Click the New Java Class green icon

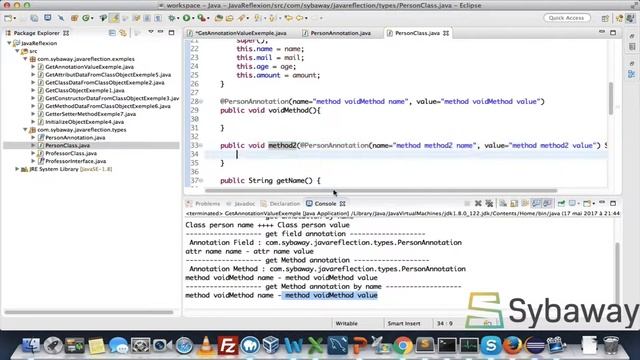[x=86, y=18]
